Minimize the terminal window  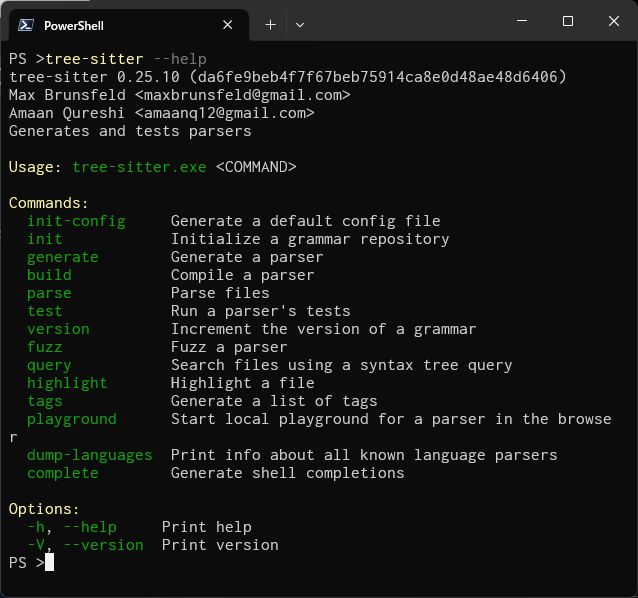[521, 21]
